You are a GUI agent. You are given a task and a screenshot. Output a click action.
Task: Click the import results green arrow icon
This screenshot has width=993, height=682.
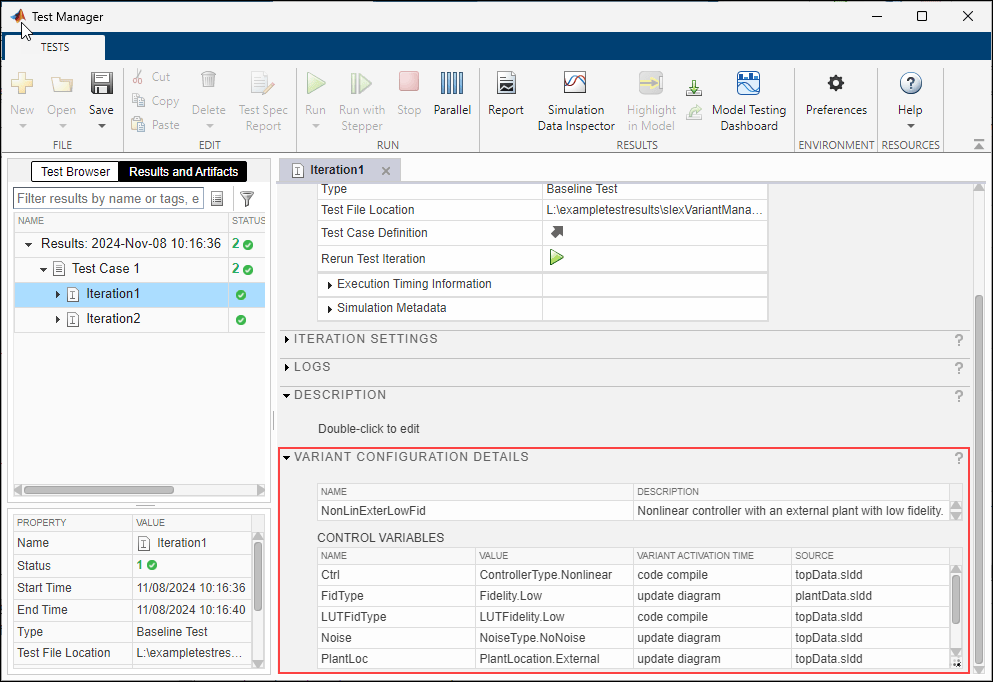coord(694,87)
